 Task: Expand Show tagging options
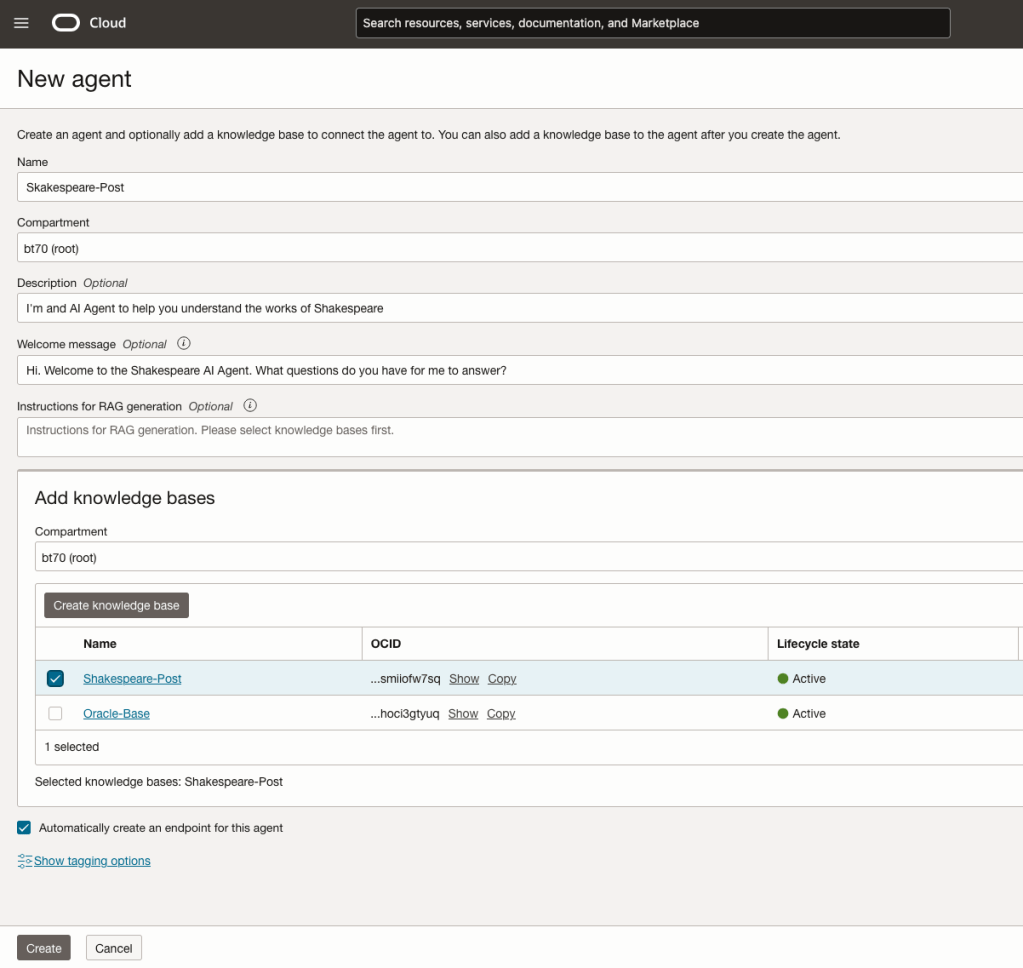pos(92,861)
